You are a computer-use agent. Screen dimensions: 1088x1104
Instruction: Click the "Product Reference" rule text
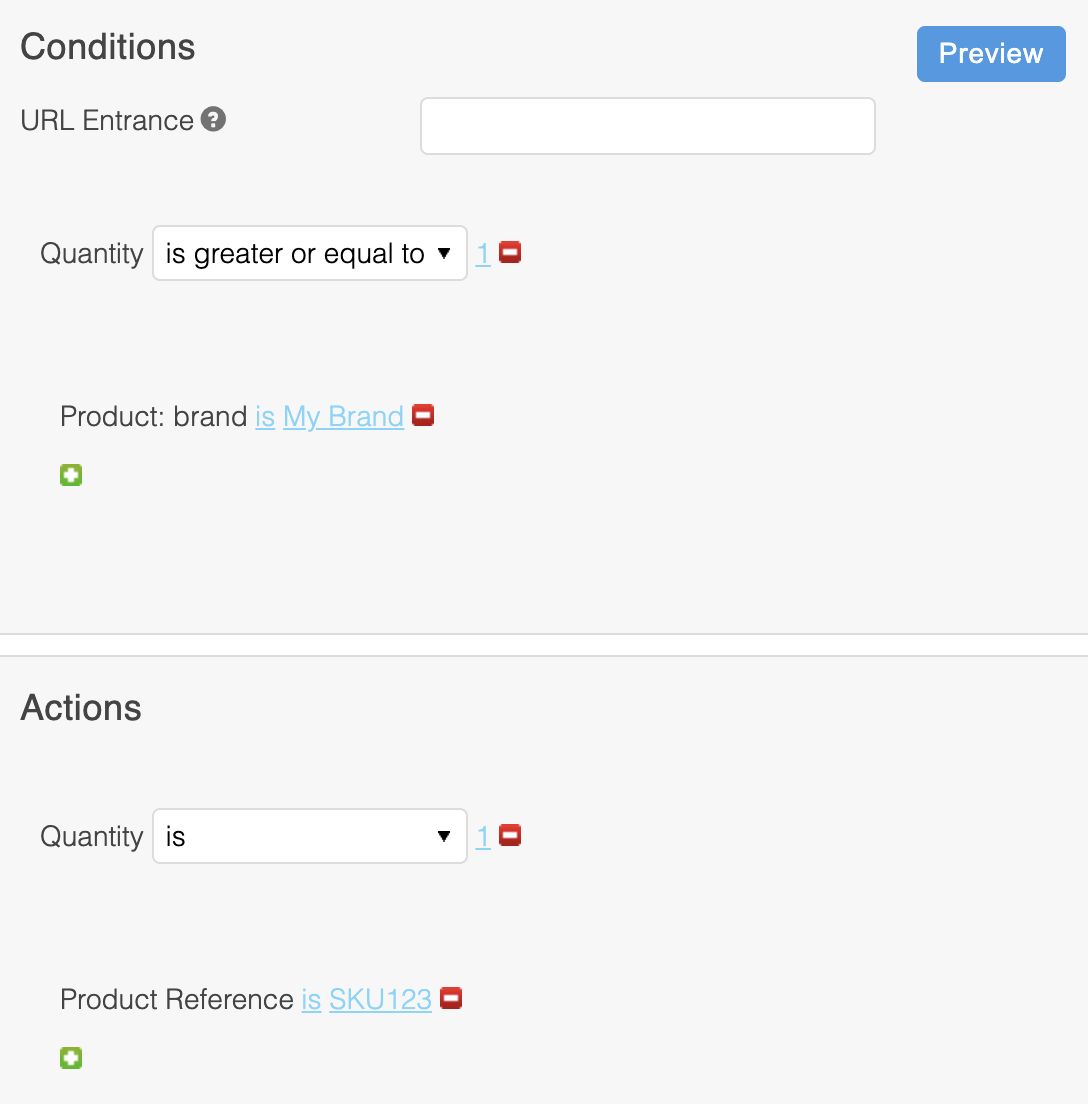(x=177, y=999)
